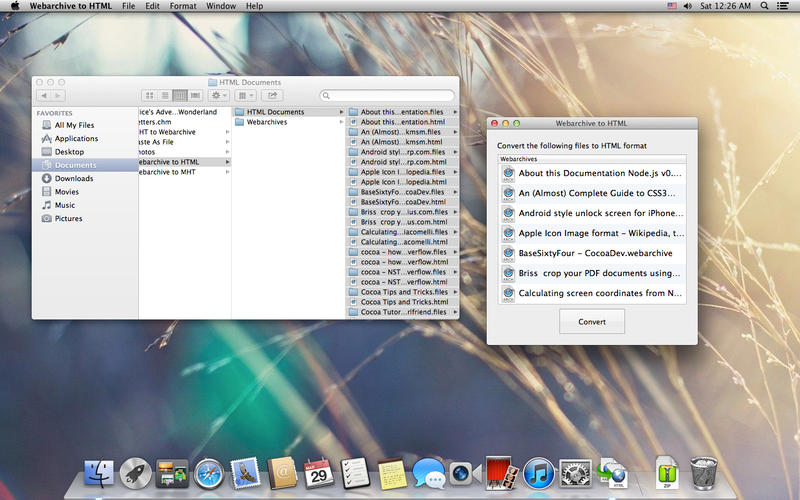This screenshot has height=500, width=800.
Task: Launch iTunes from the Dock
Action: coord(539,473)
